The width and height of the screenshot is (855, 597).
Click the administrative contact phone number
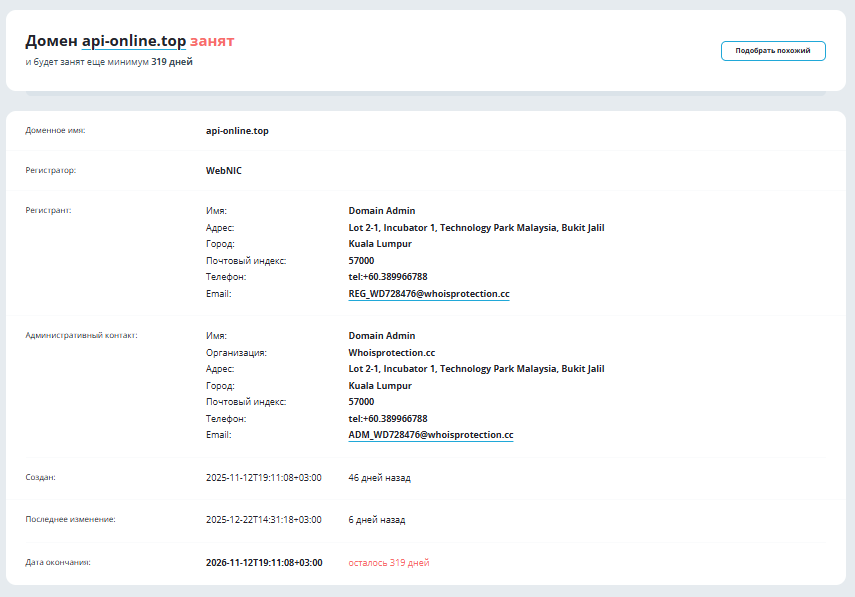click(x=390, y=418)
